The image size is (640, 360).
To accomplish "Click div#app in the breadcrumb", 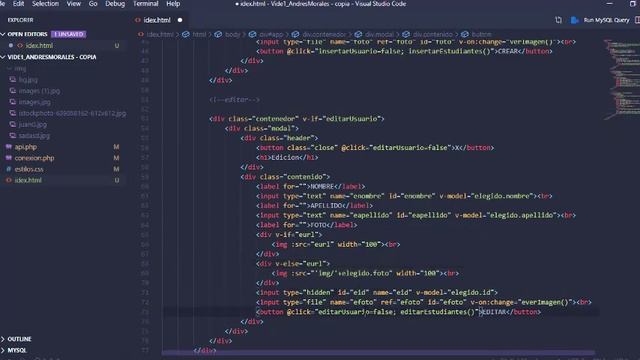I will click(271, 34).
